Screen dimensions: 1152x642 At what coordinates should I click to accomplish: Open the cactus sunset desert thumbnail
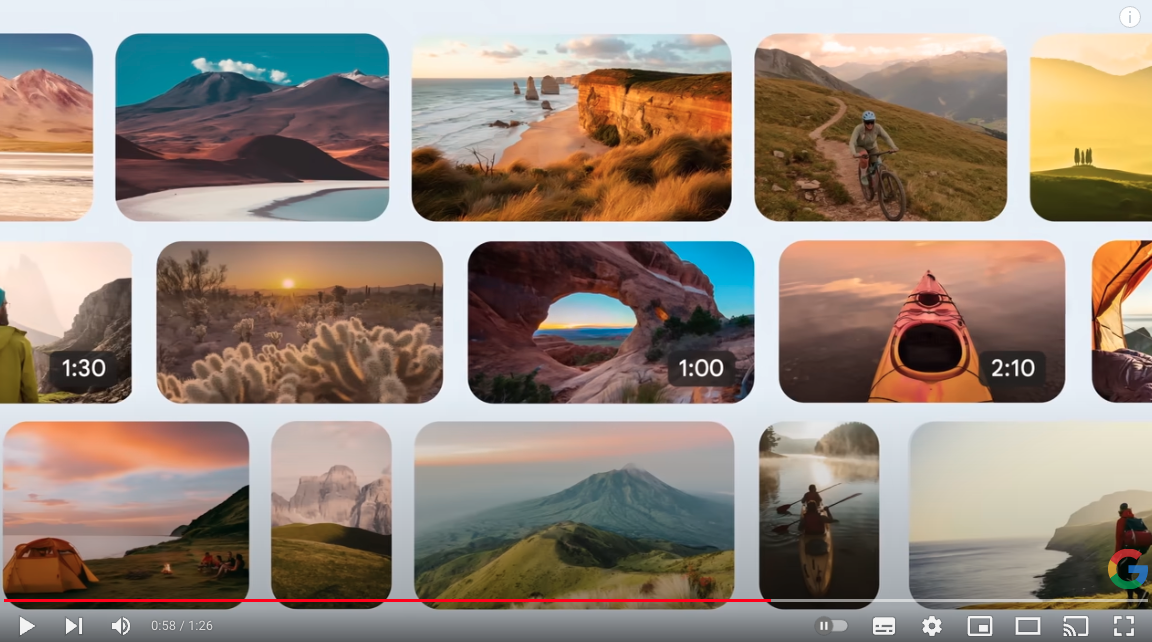299,322
